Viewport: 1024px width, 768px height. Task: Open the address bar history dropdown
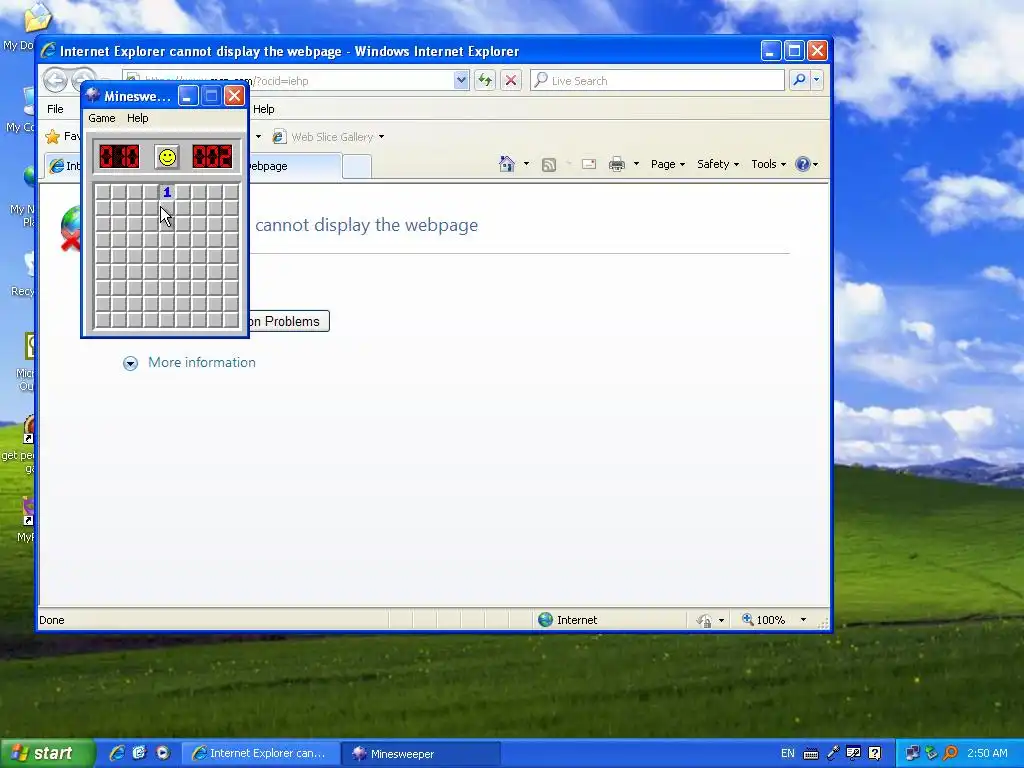tap(461, 80)
